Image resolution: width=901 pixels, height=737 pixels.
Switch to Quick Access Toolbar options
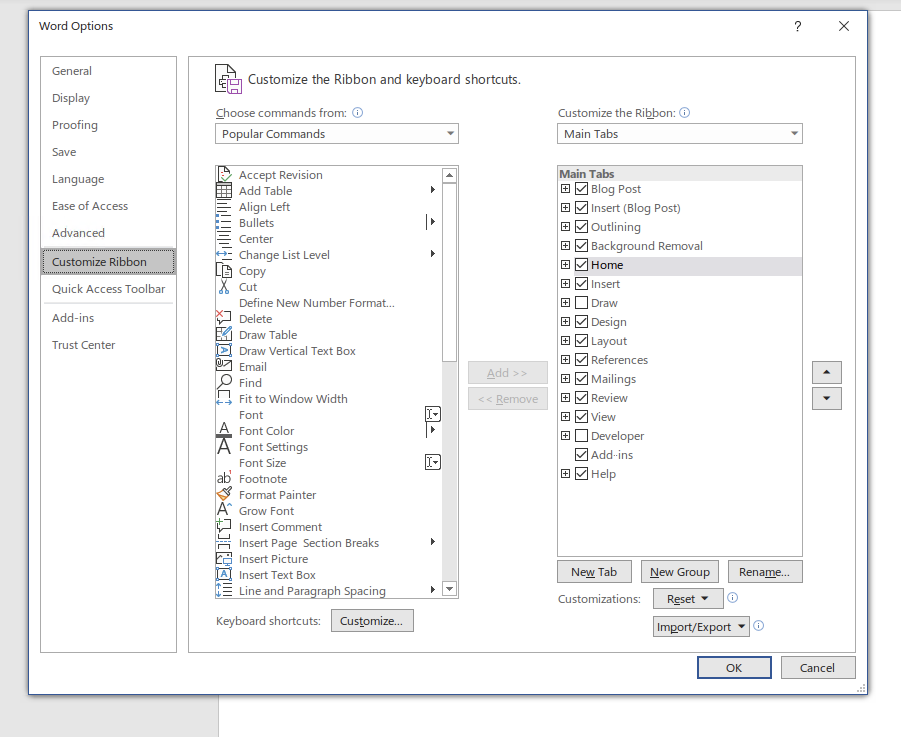(109, 289)
